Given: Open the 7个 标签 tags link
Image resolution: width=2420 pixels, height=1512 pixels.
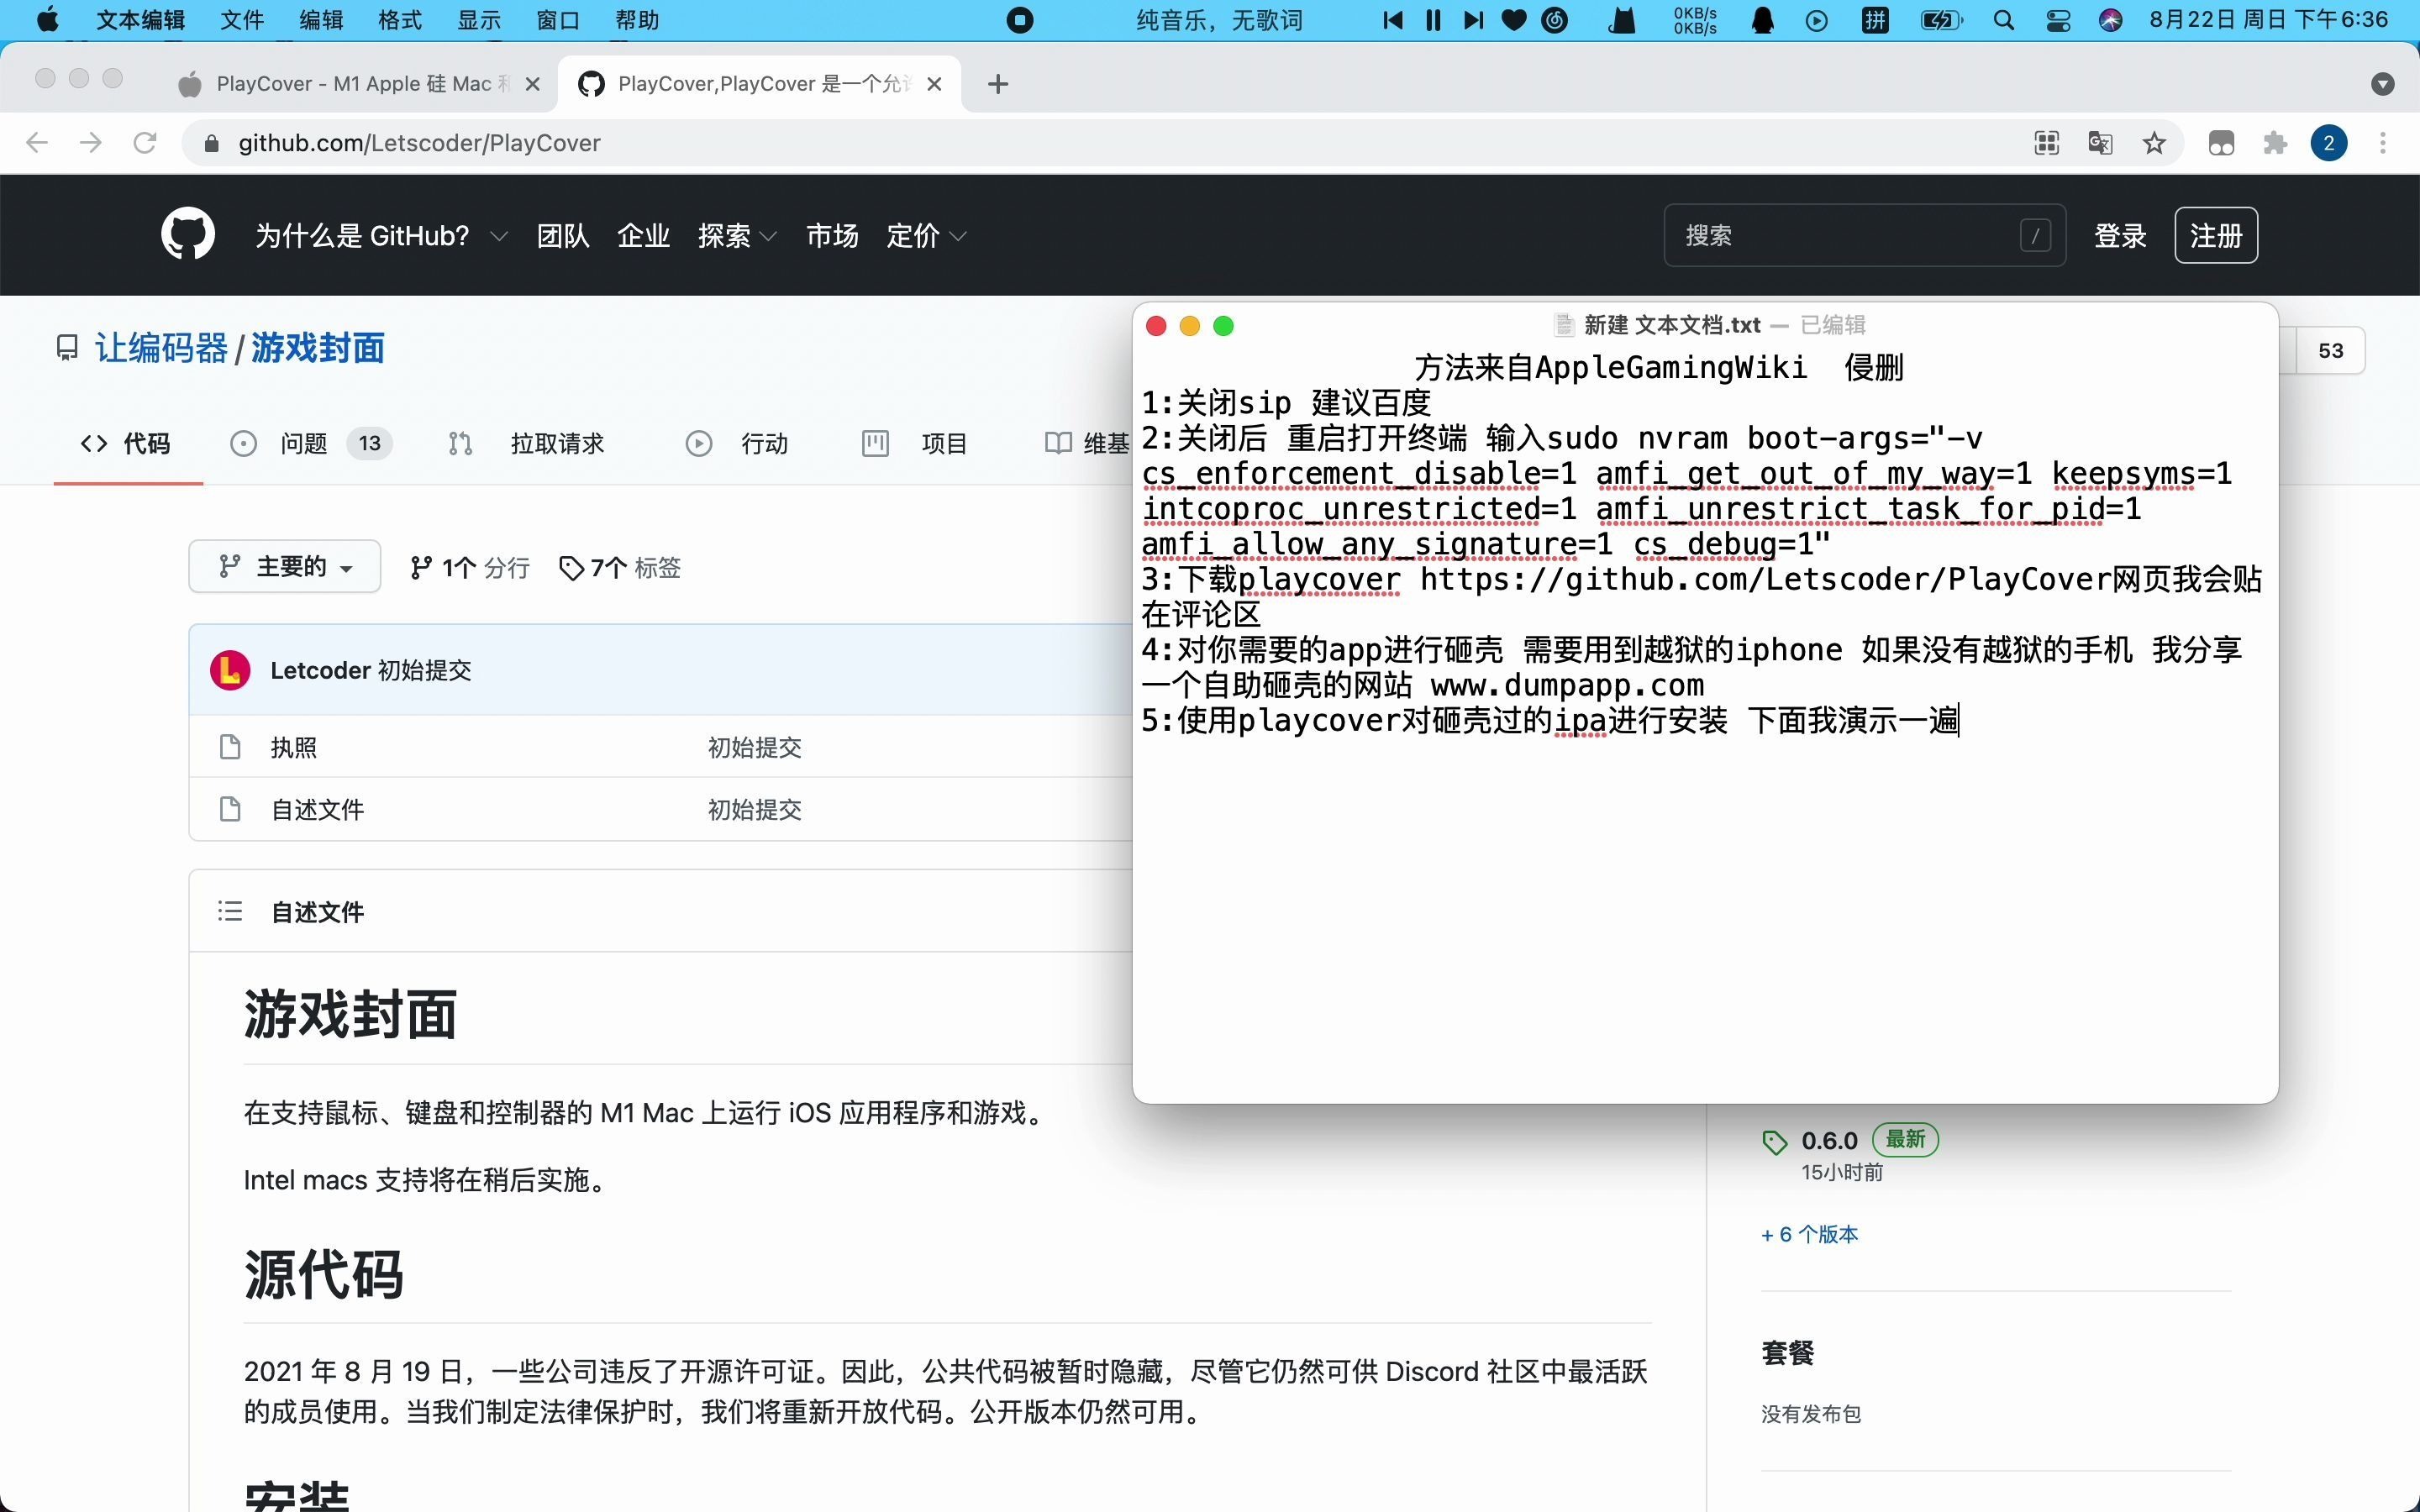Looking at the screenshot, I should pos(620,567).
